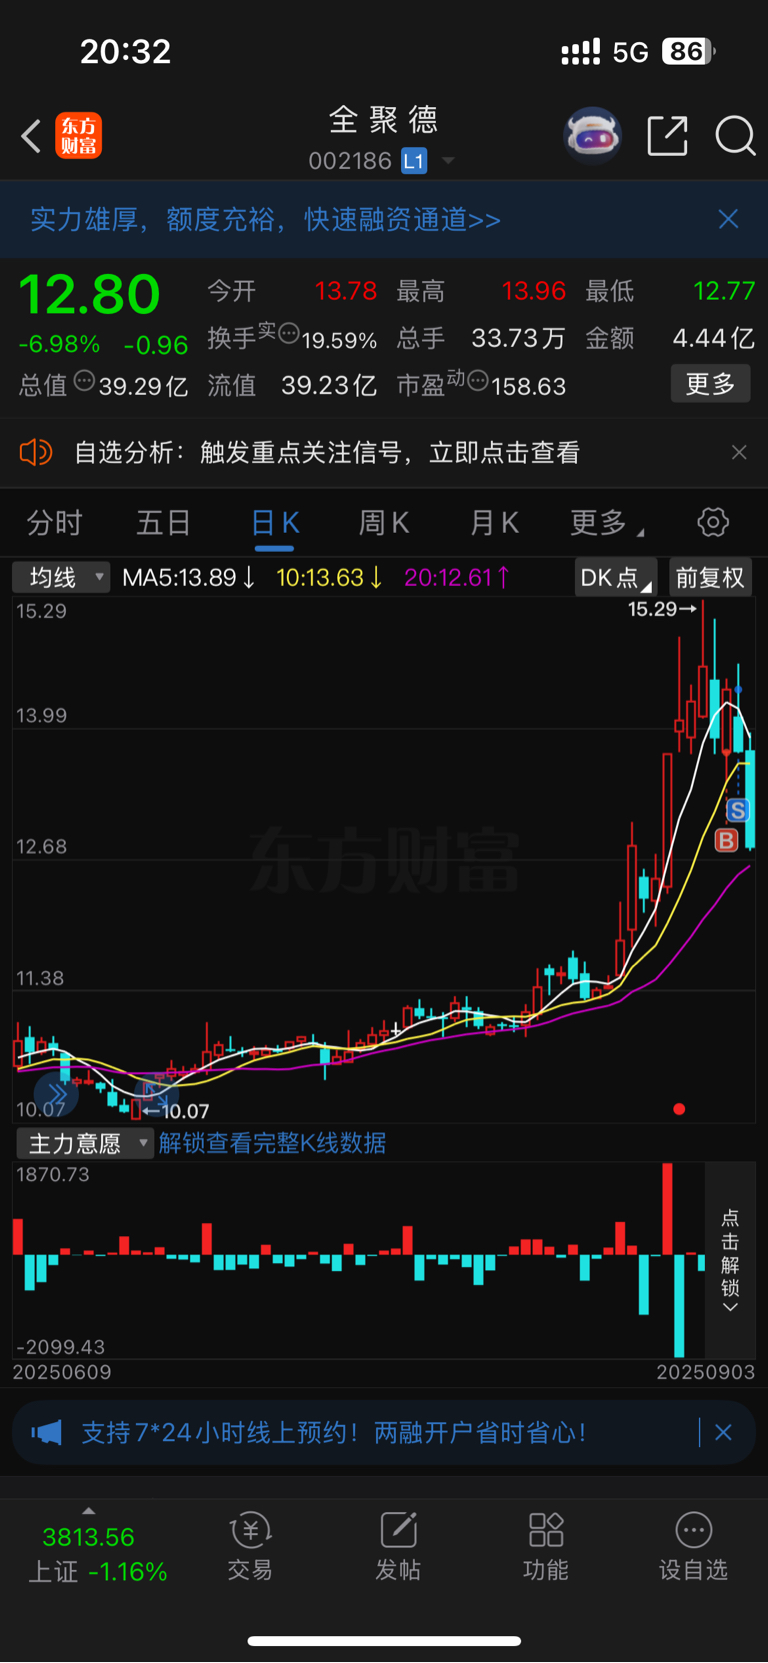Tap the orange speaker alert icon

(35, 452)
